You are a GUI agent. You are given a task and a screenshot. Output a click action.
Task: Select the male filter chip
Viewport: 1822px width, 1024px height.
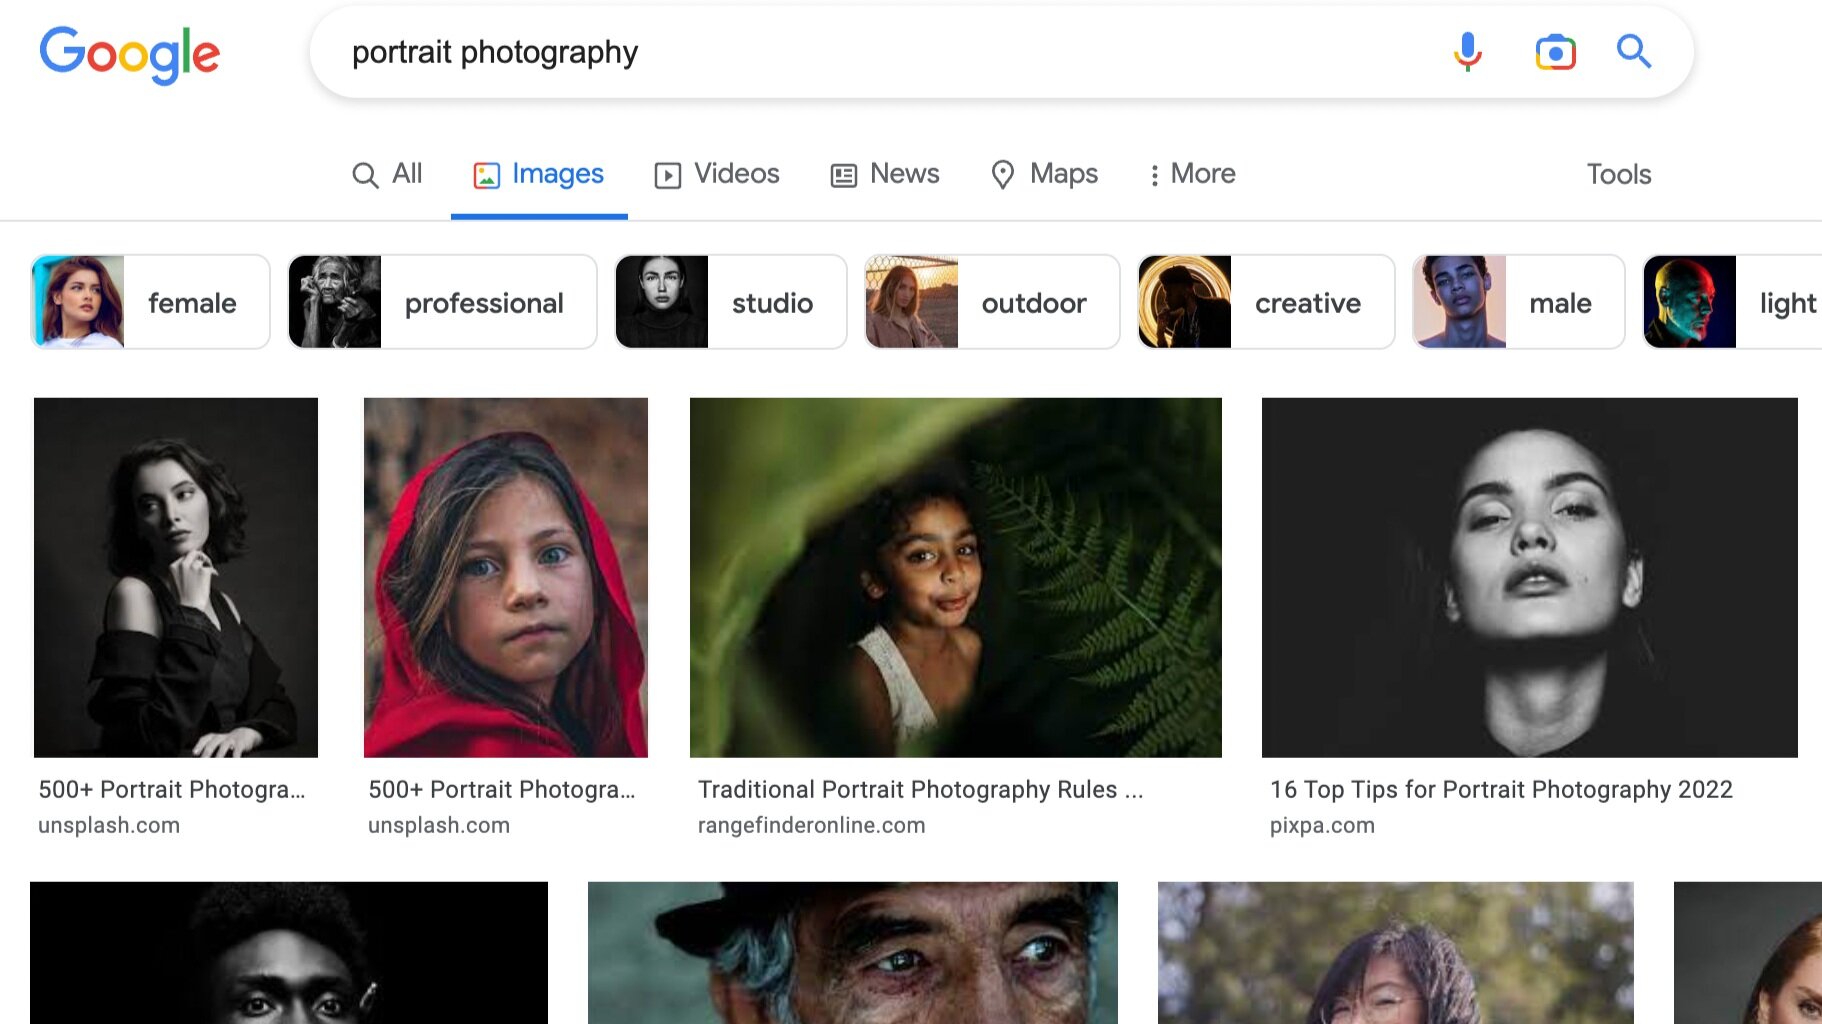pos(1519,302)
